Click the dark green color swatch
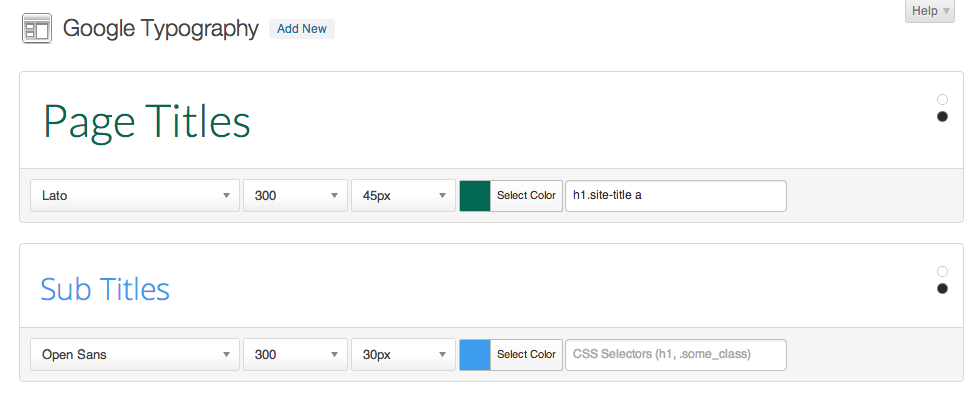This screenshot has height=400, width=979. (475, 196)
